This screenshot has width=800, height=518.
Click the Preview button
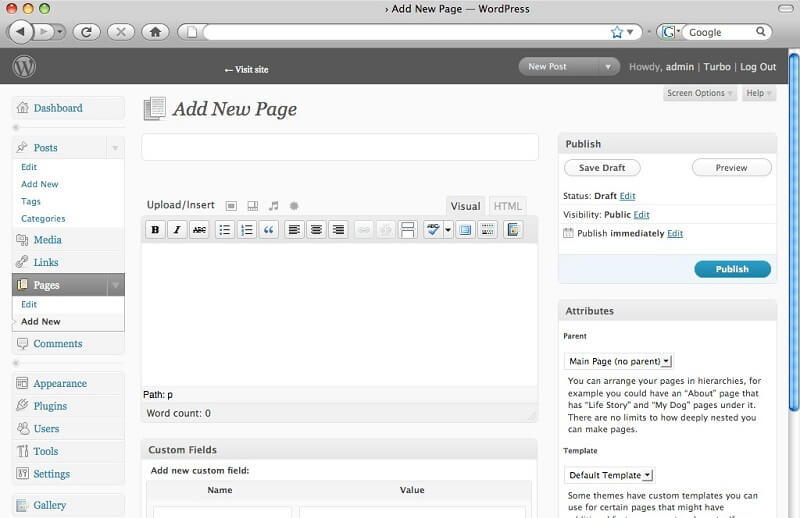pyautogui.click(x=731, y=167)
